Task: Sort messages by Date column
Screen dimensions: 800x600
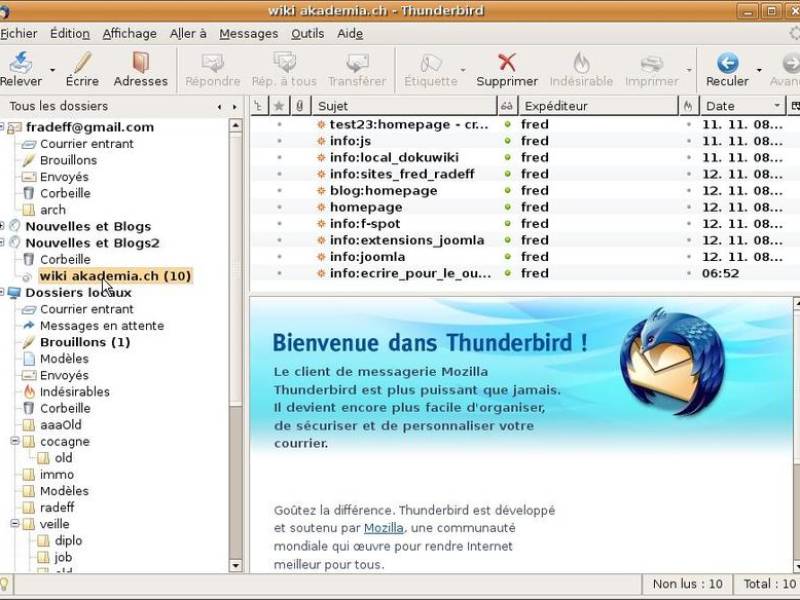Action: click(742, 106)
